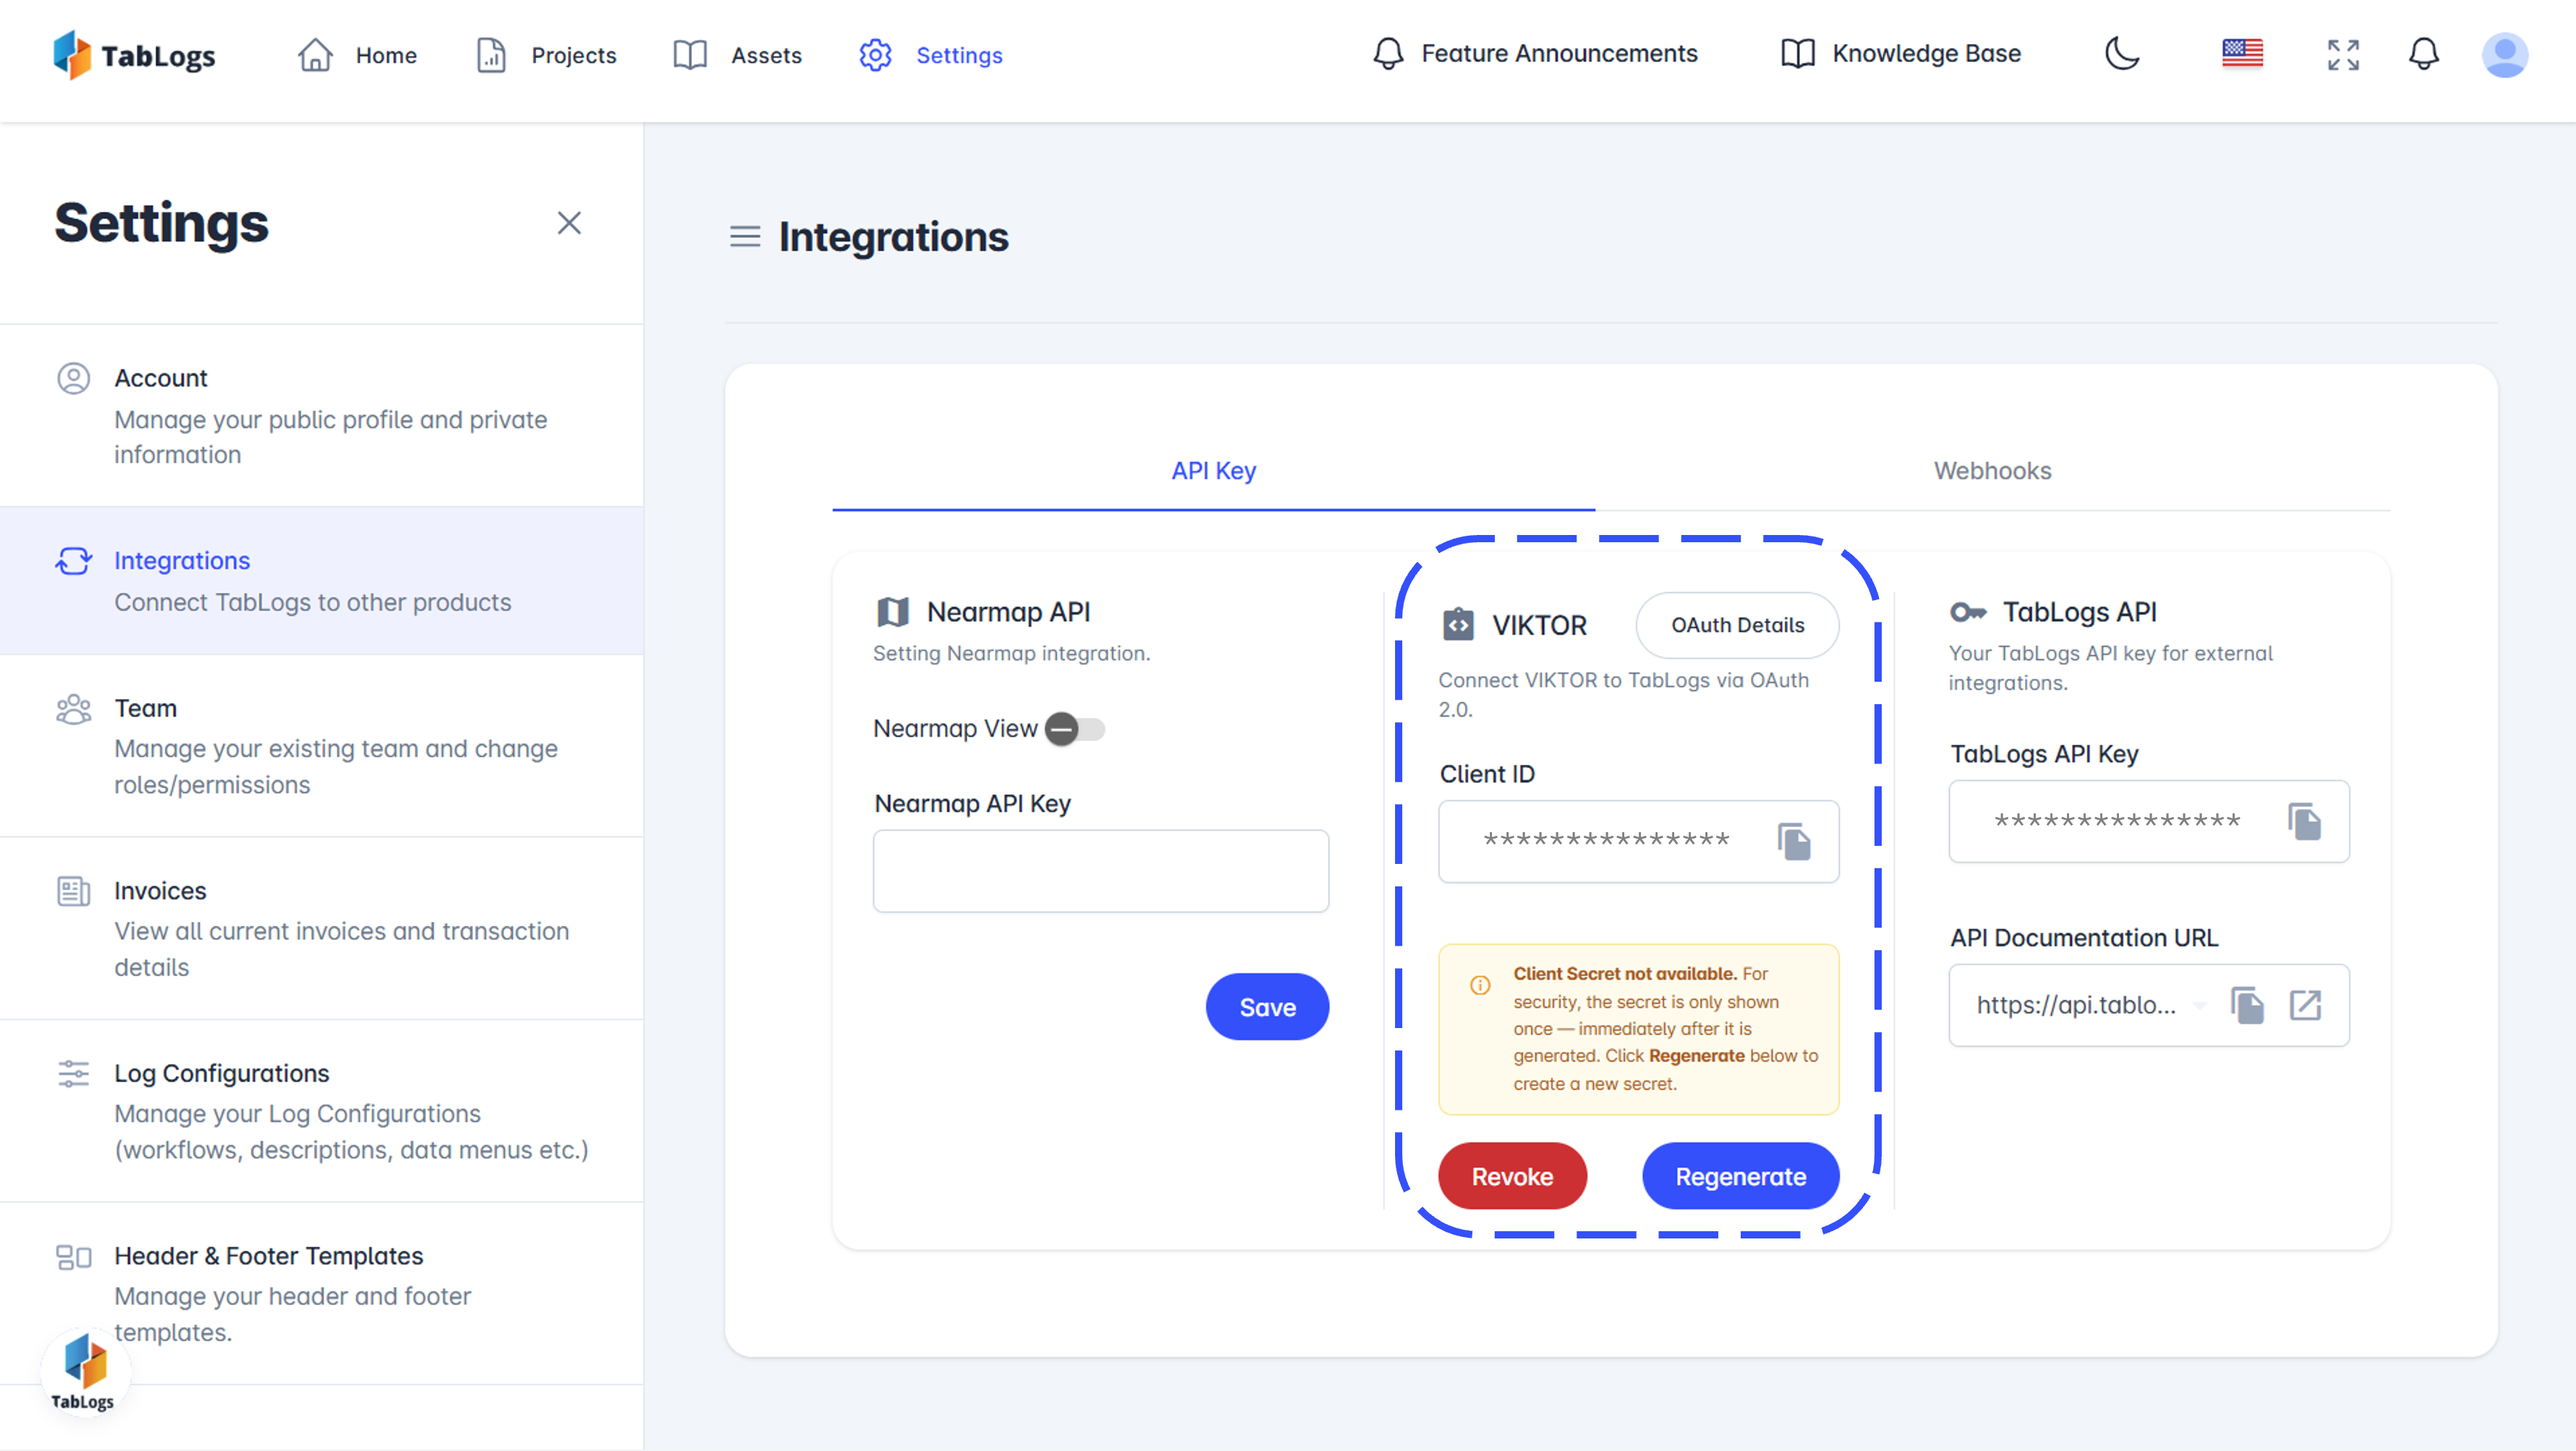The width and height of the screenshot is (2576, 1451).
Task: Open the Knowledge Base link
Action: pos(1900,53)
